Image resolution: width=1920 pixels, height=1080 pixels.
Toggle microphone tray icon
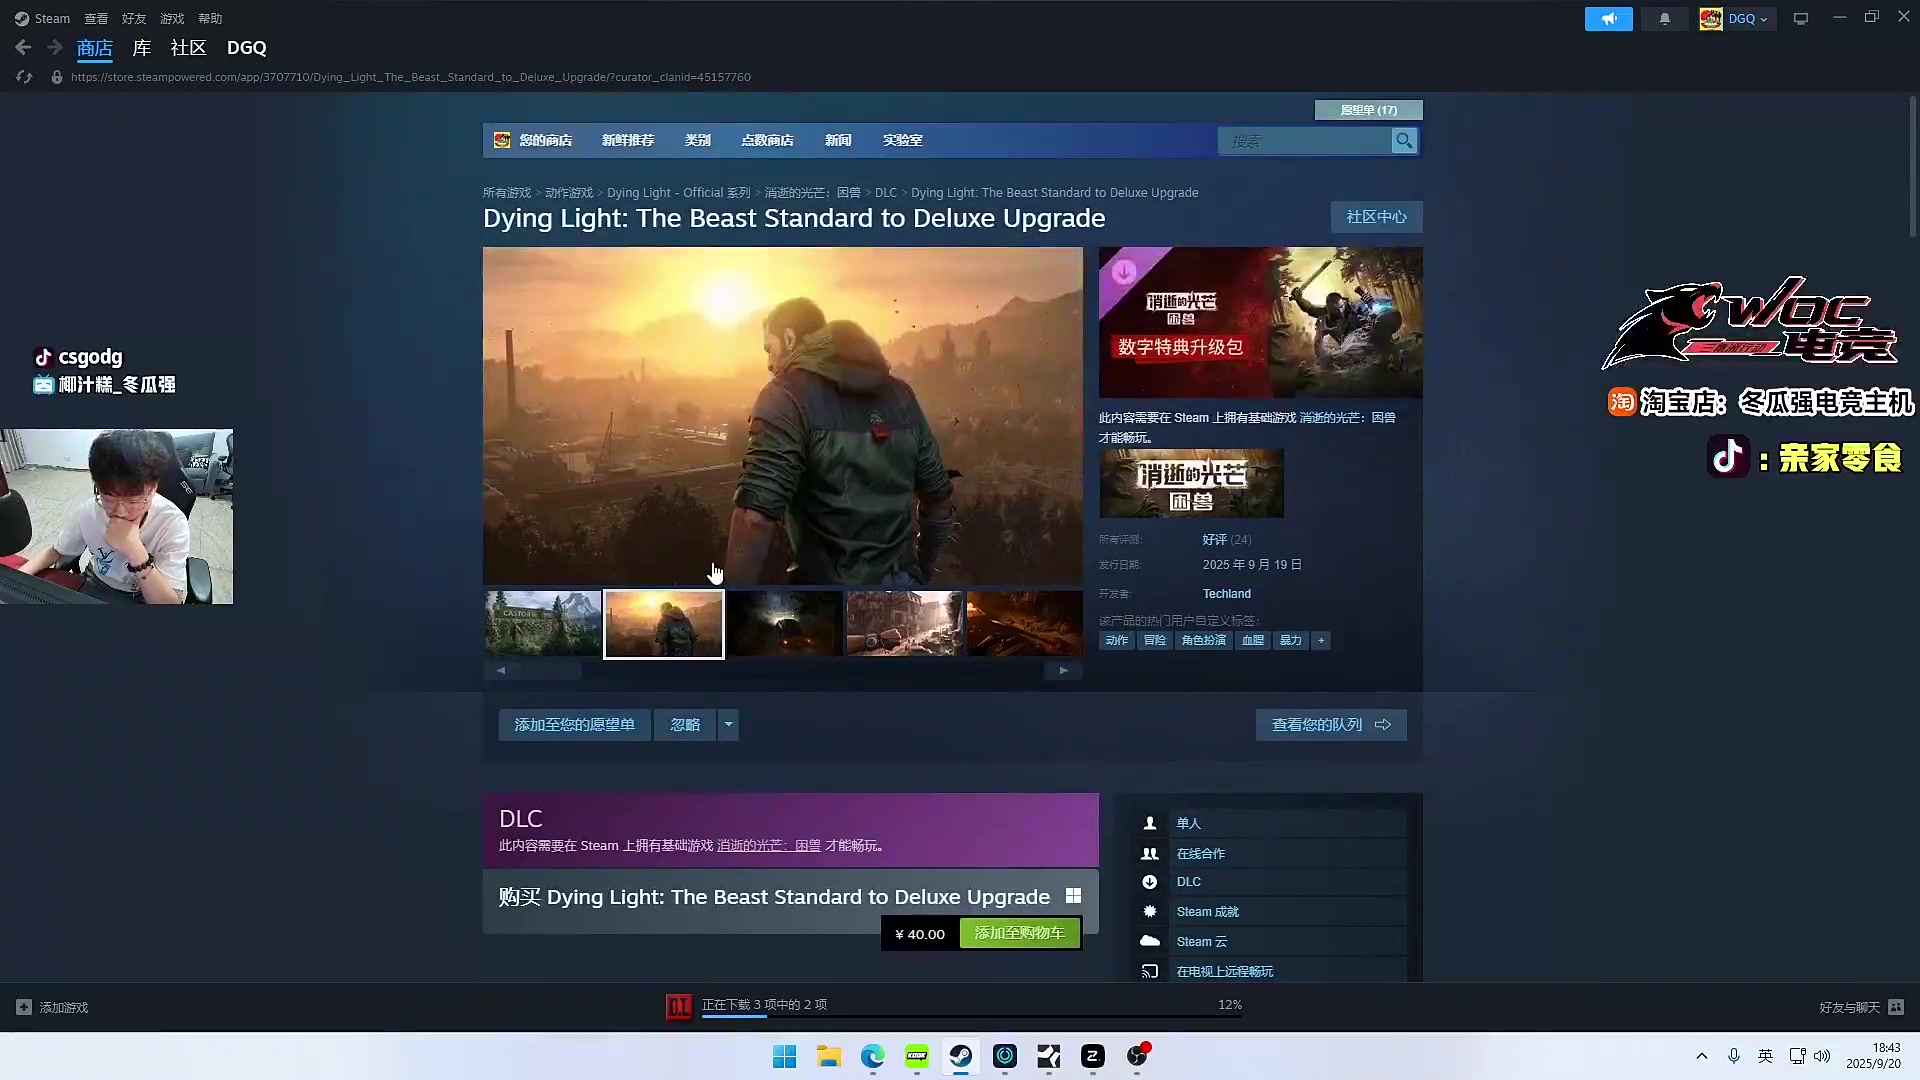1734,1056
